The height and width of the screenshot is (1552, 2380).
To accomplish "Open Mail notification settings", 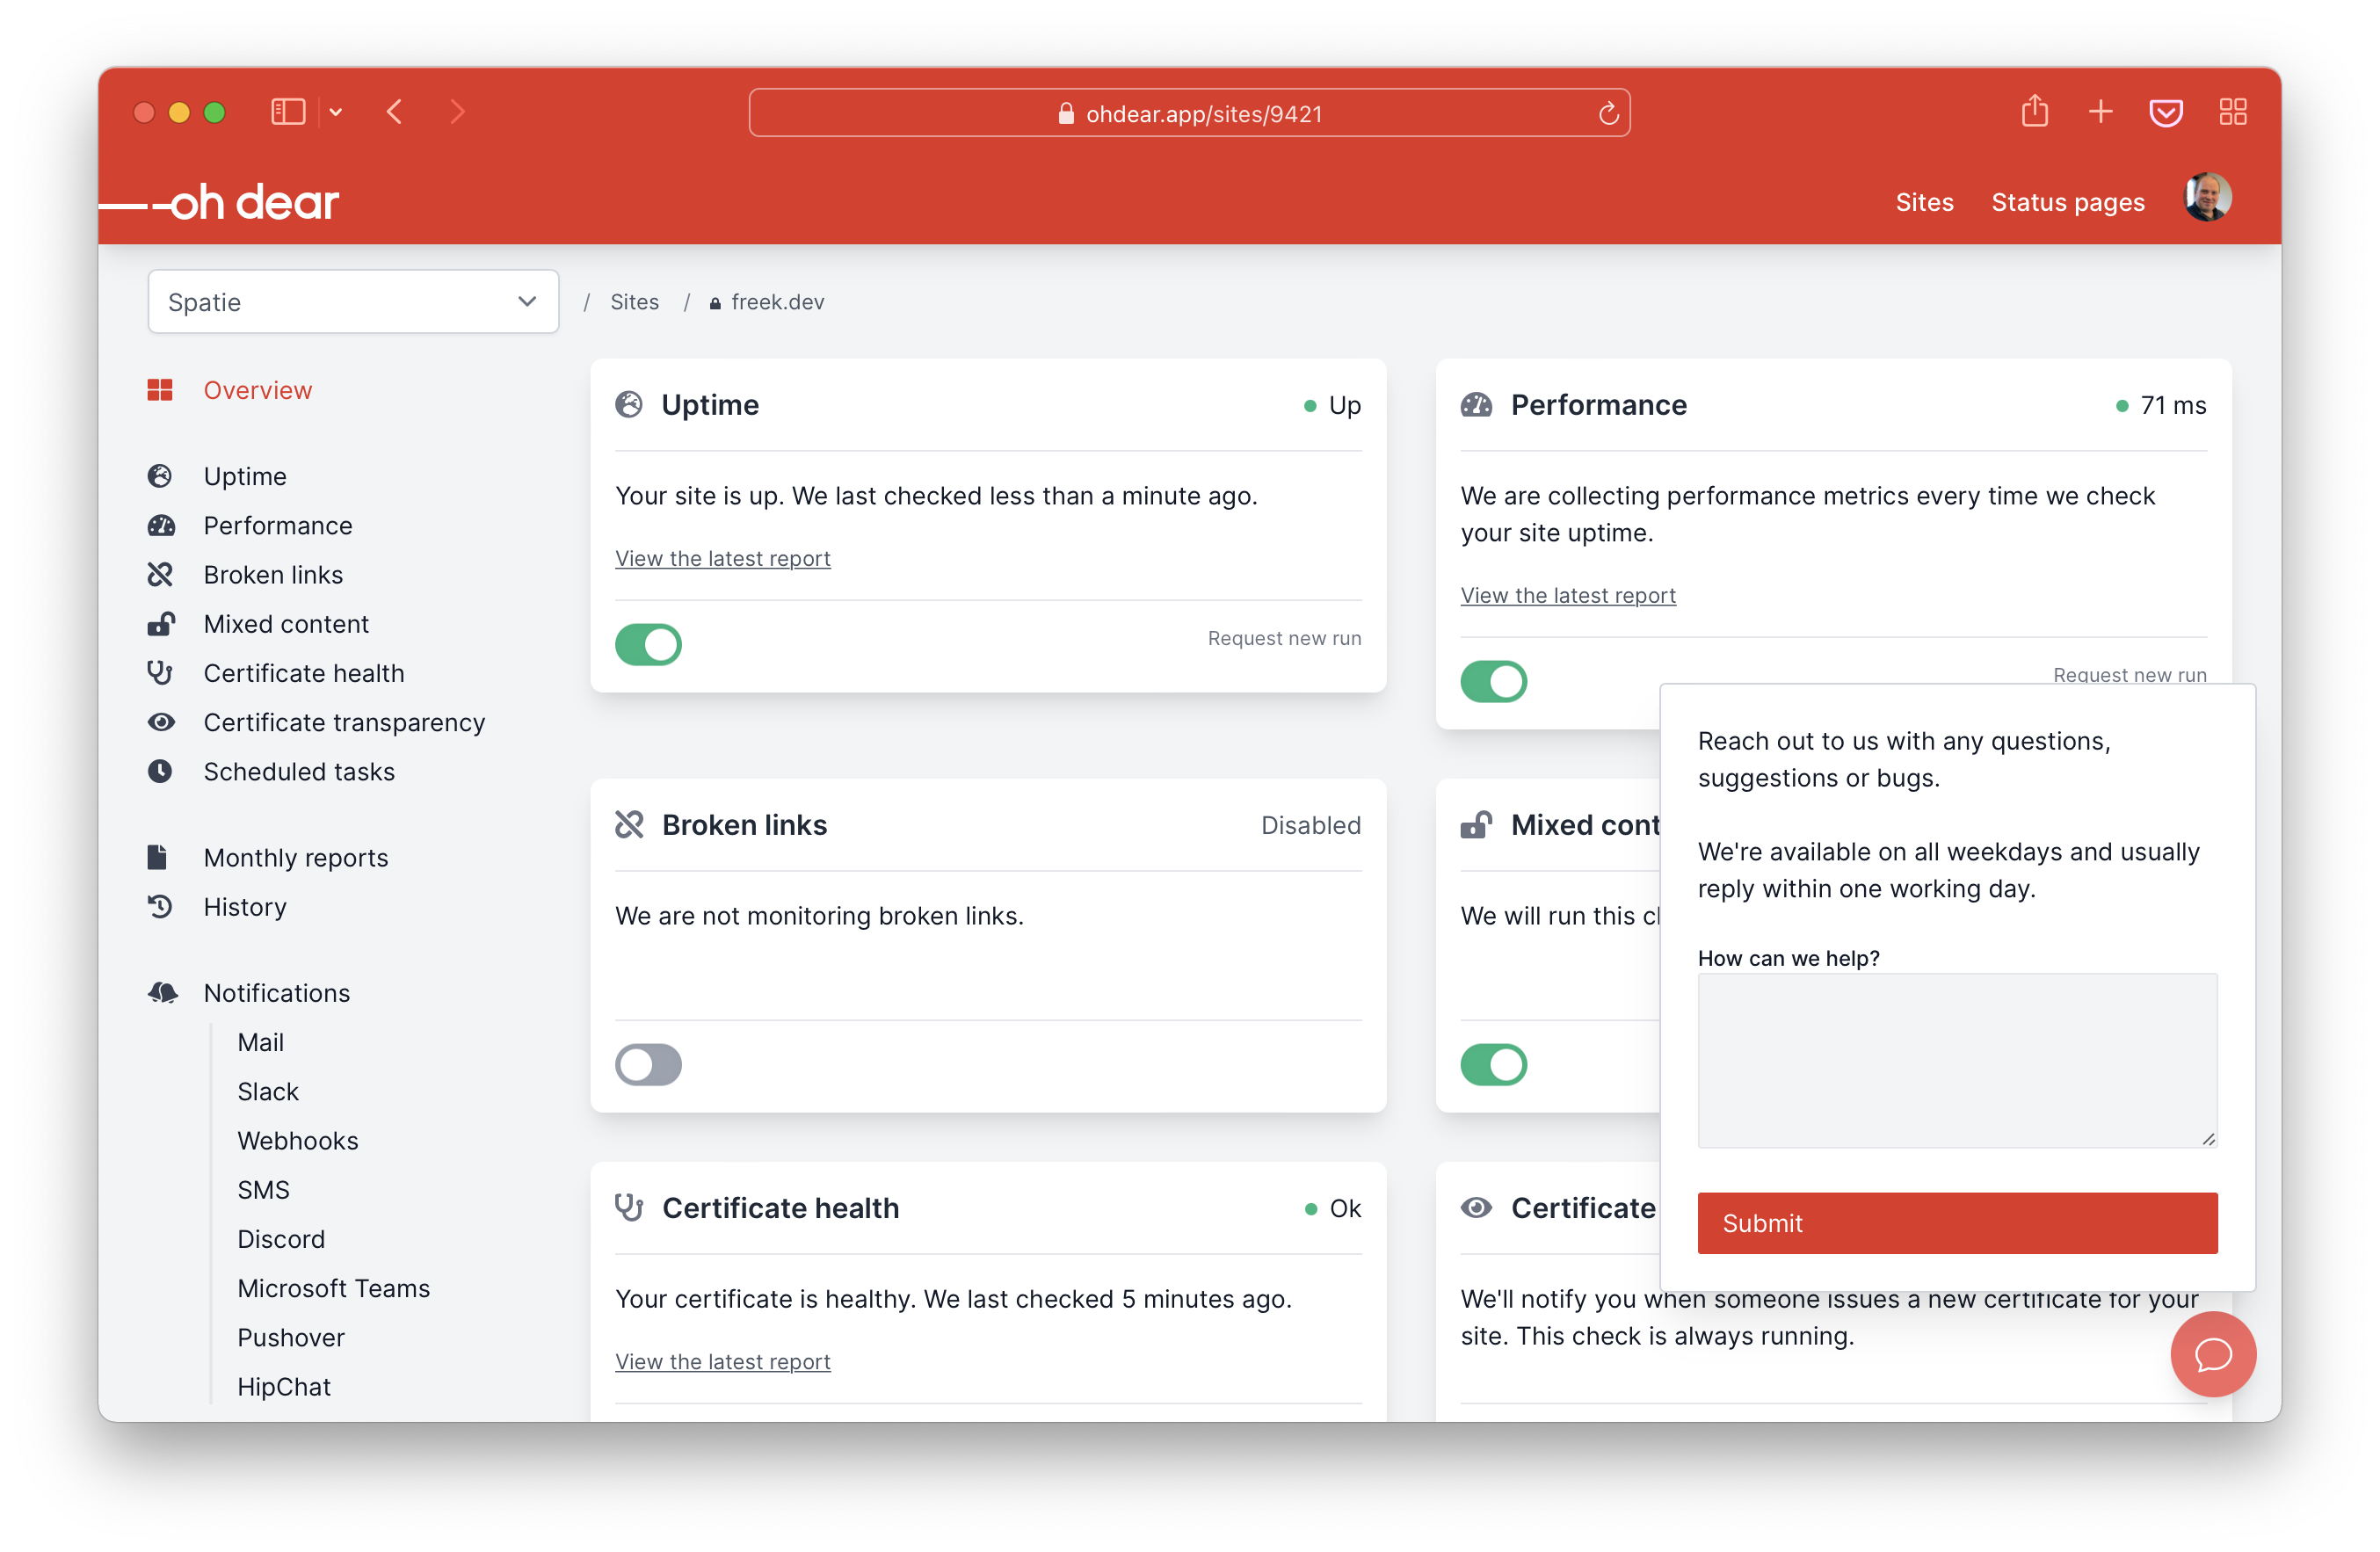I will pyautogui.click(x=260, y=1041).
